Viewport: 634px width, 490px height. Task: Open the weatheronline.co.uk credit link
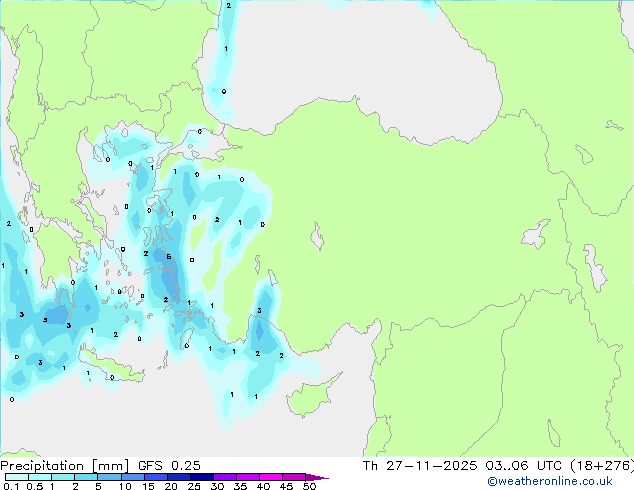click(550, 481)
